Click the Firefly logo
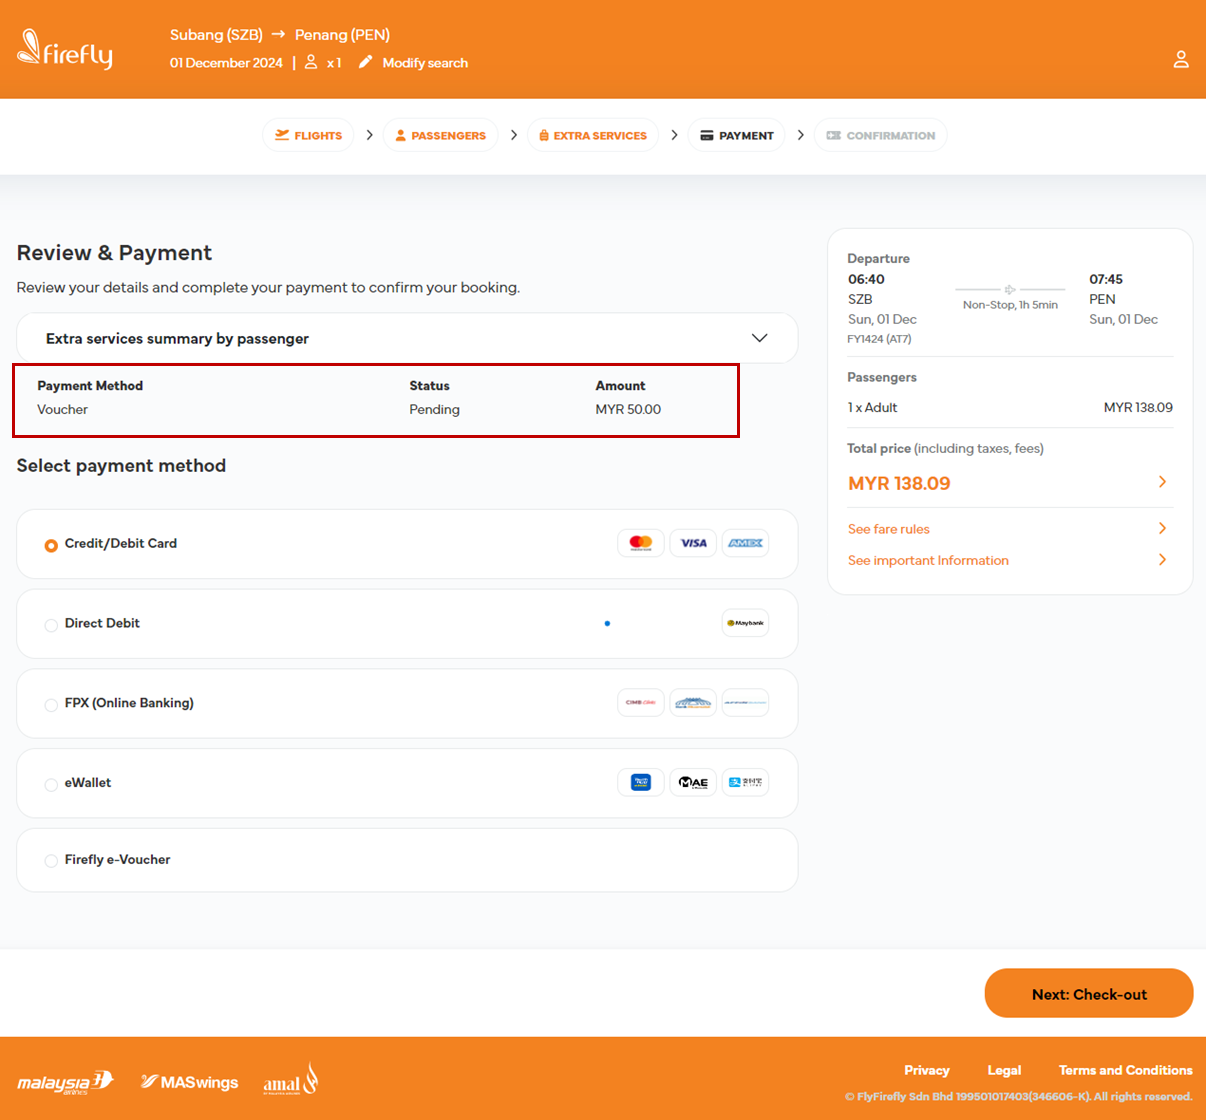1206x1120 pixels. [x=63, y=50]
